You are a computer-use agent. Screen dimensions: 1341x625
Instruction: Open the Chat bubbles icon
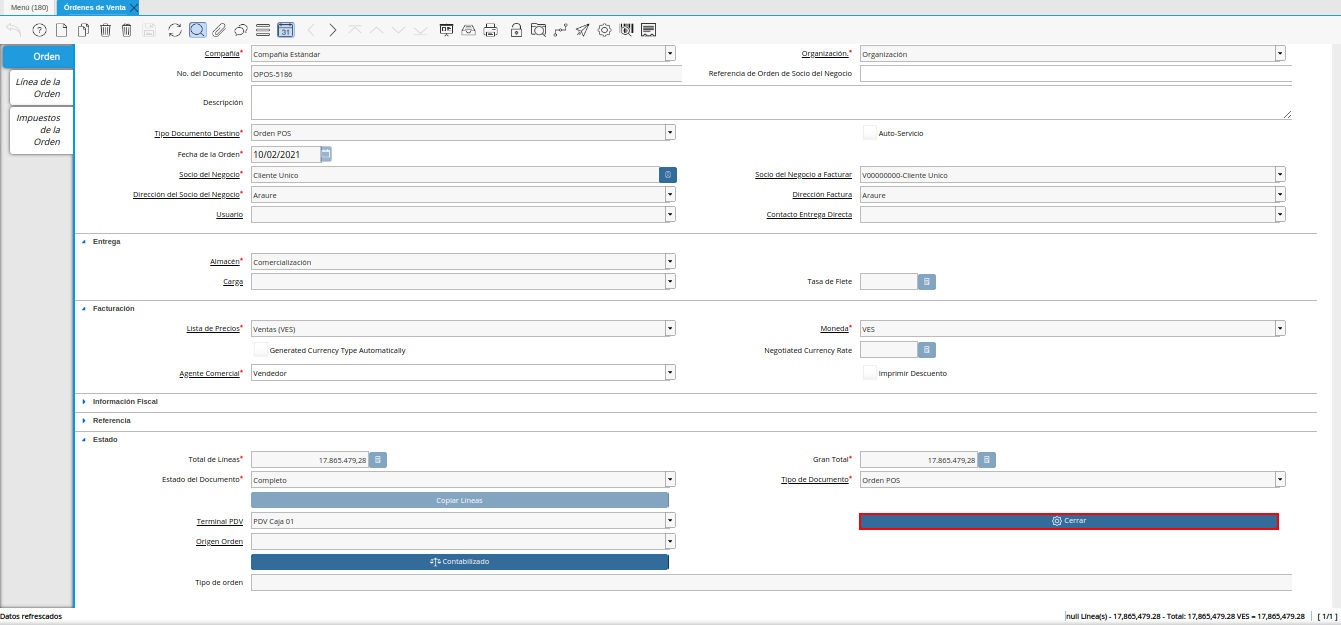(x=240, y=30)
